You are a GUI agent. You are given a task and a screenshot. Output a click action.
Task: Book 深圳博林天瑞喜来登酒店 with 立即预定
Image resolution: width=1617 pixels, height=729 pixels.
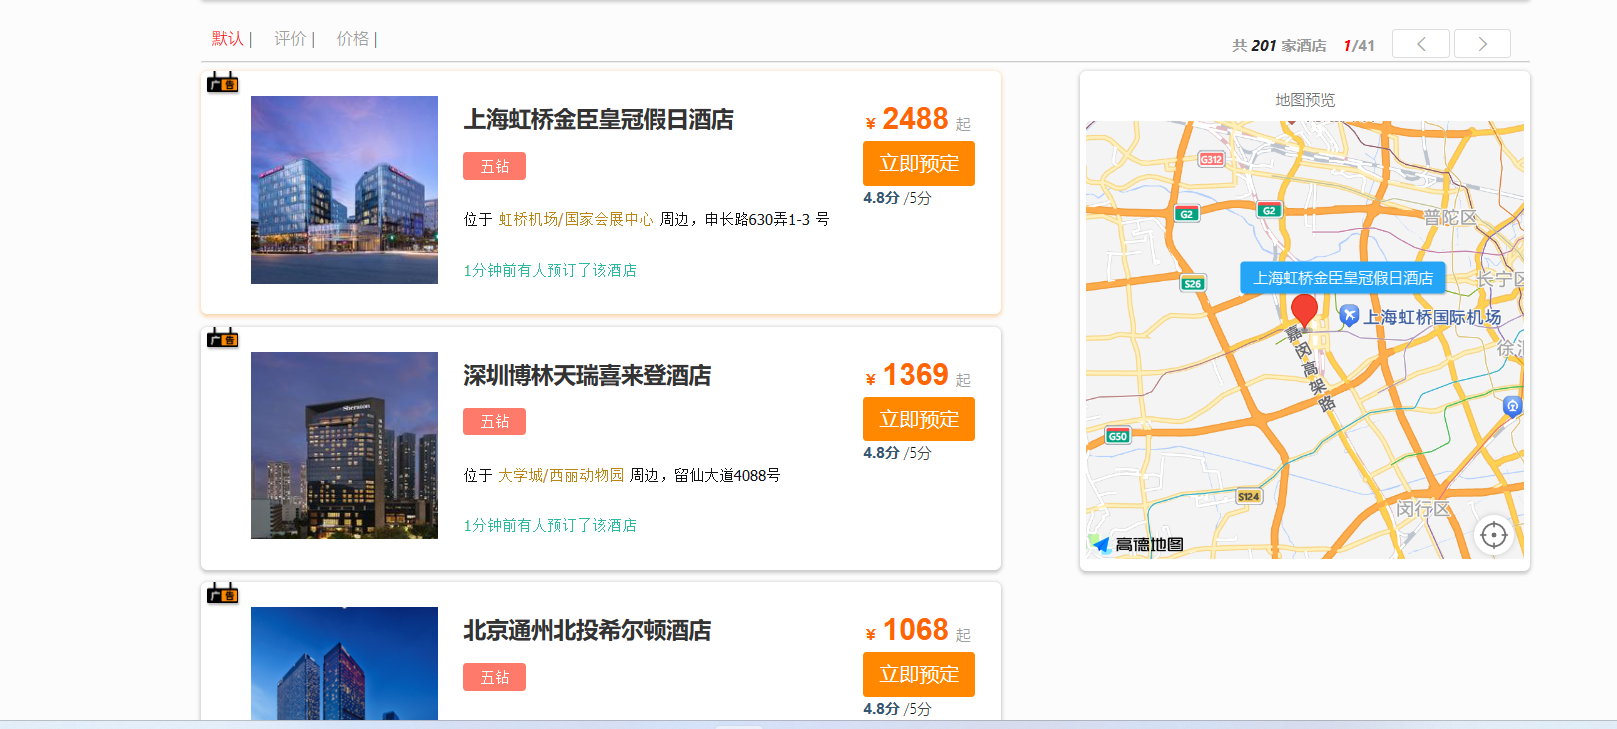919,419
